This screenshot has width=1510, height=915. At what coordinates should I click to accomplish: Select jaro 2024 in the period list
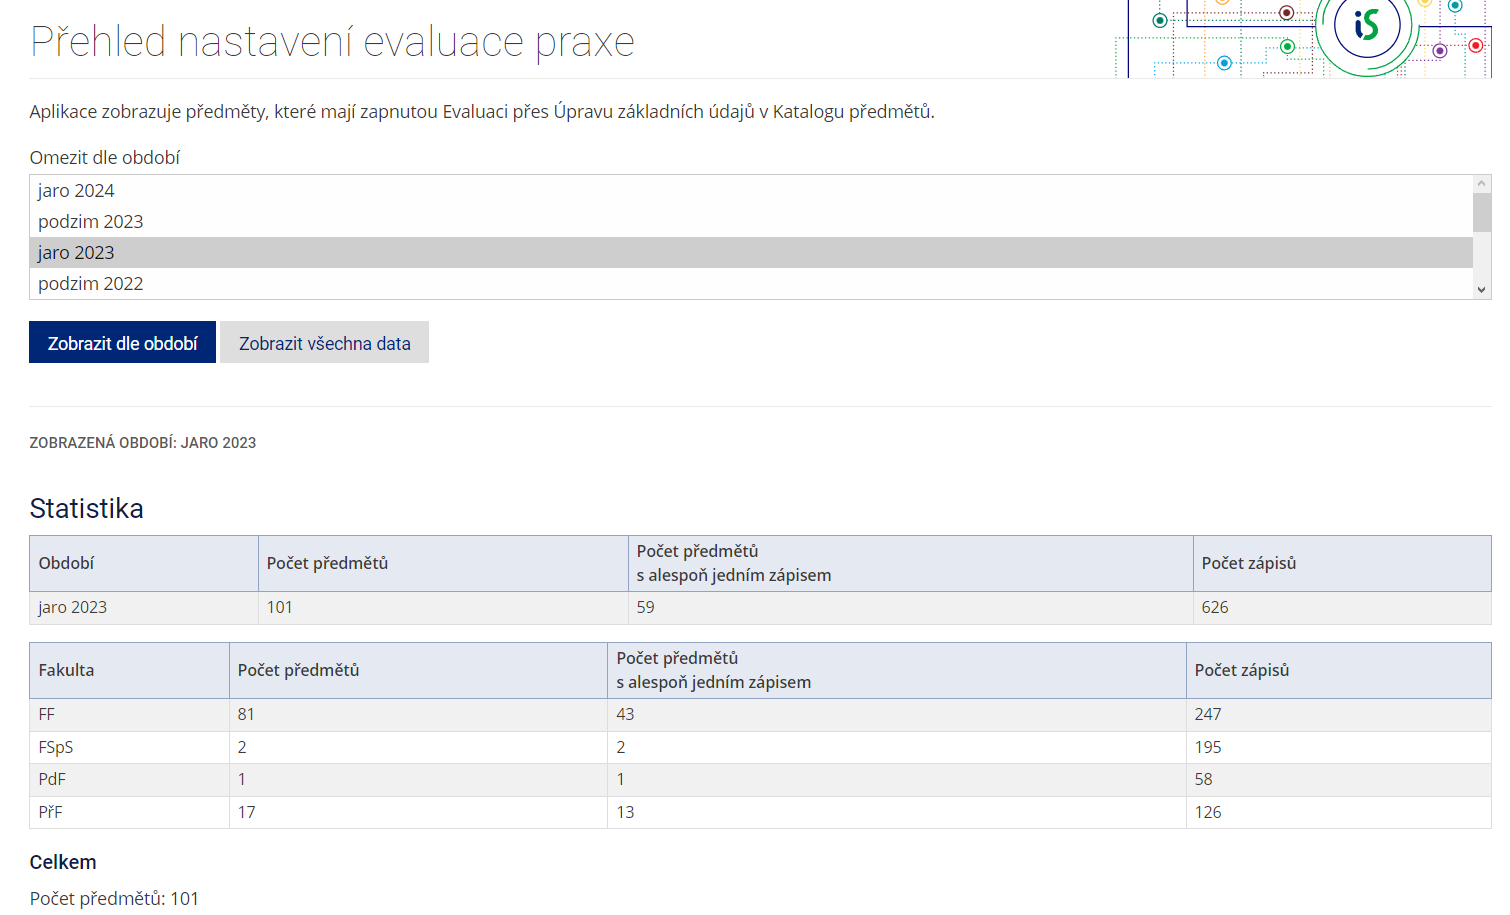point(751,191)
